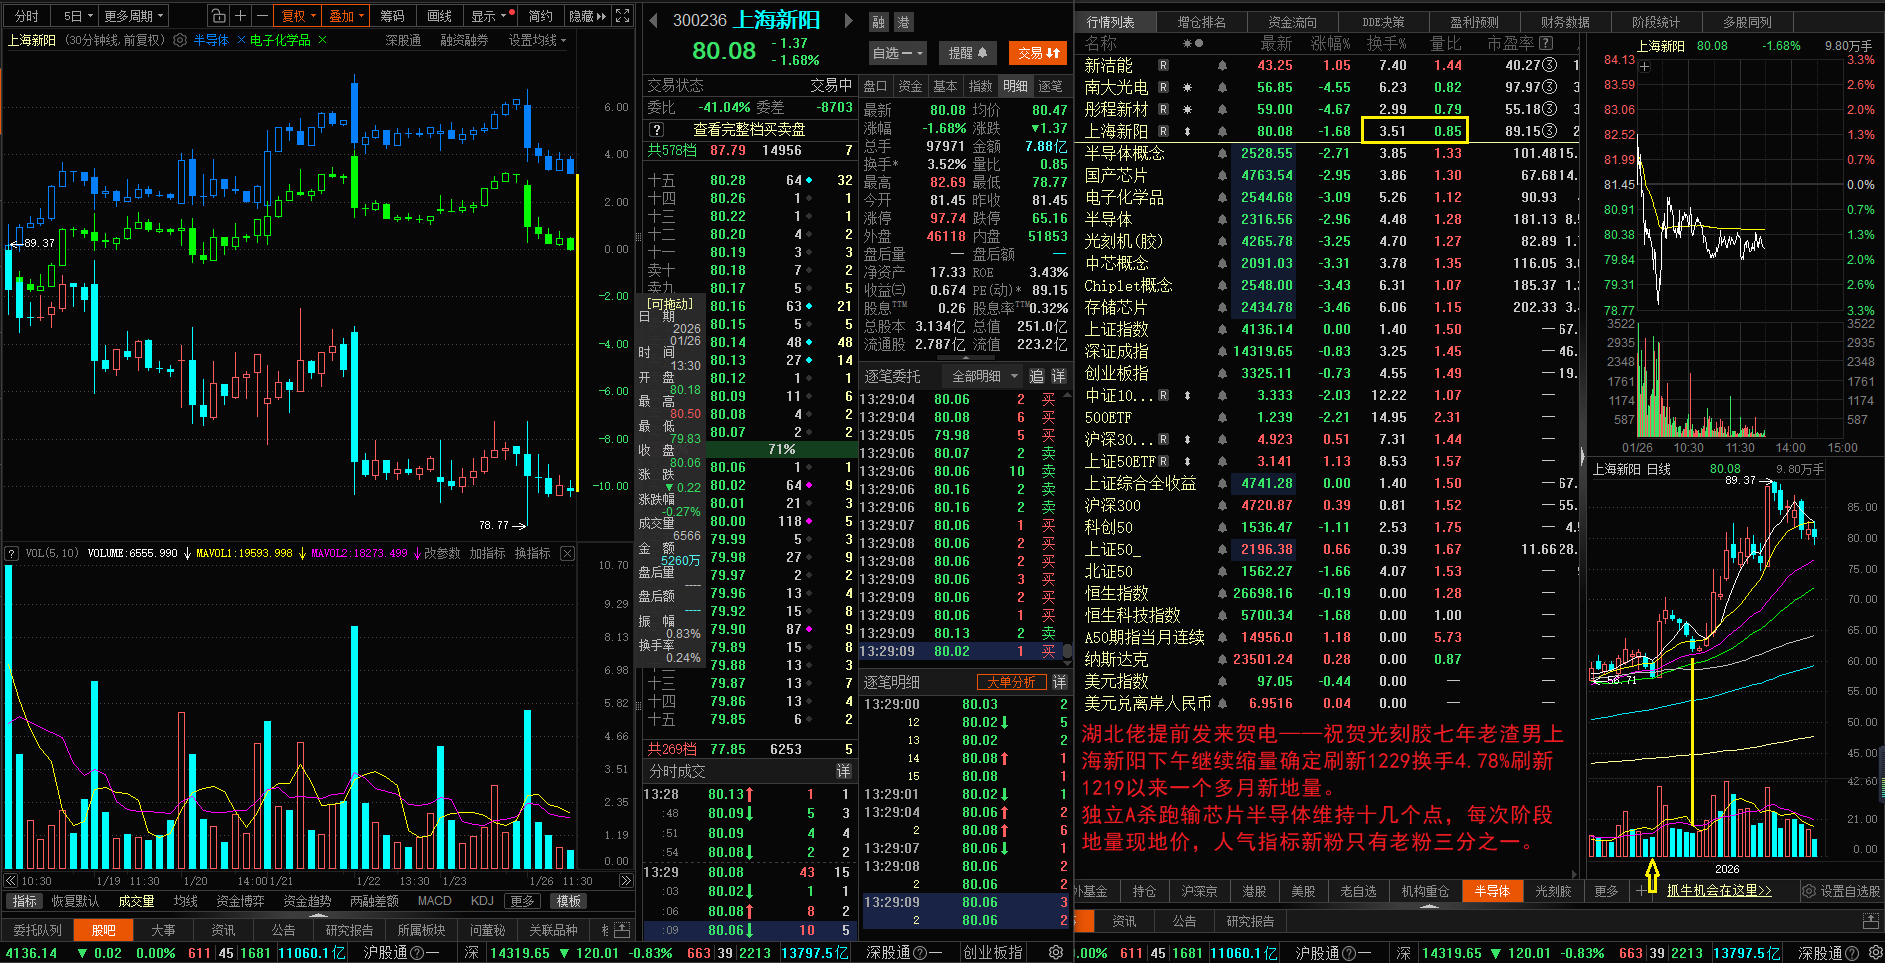The image size is (1885, 963).
Task: Click bell icon in 新洁能 row
Action: tap(1222, 65)
